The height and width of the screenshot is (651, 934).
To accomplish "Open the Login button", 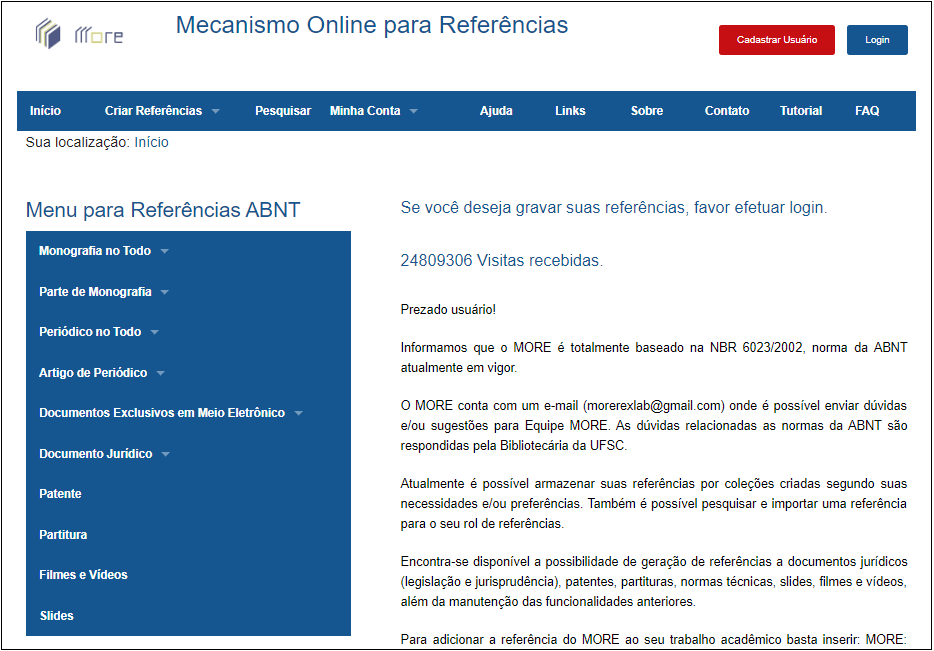I will 877,40.
